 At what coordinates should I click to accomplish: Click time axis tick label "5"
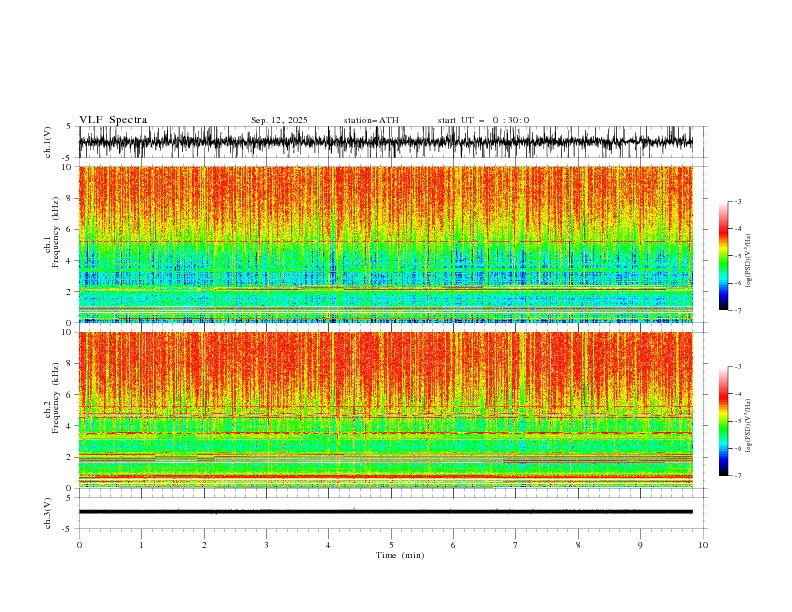click(x=391, y=545)
